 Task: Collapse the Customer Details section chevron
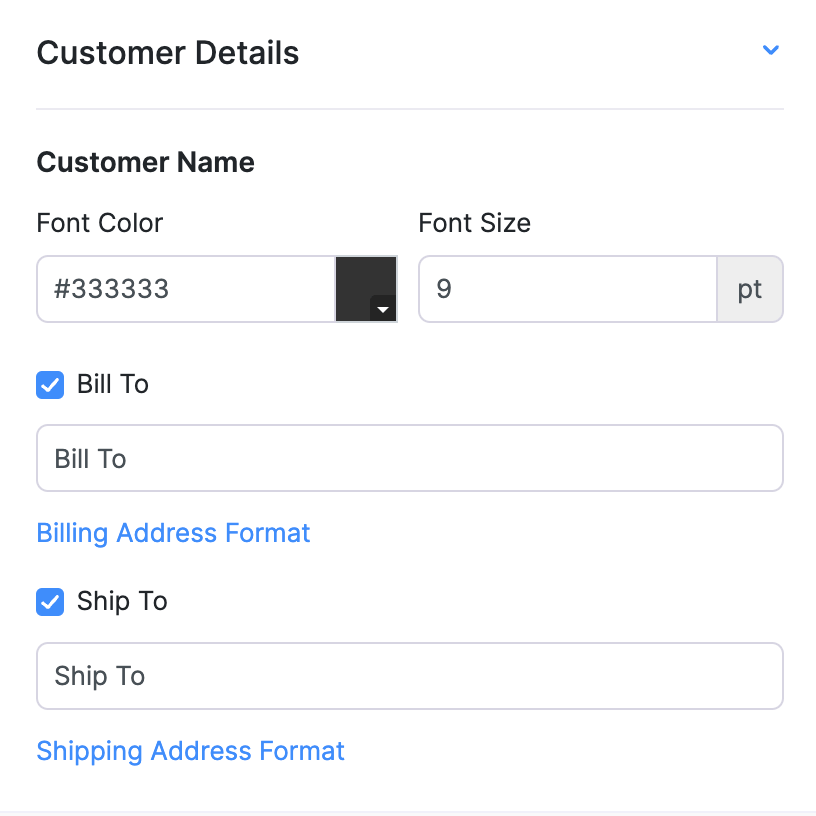coord(770,50)
